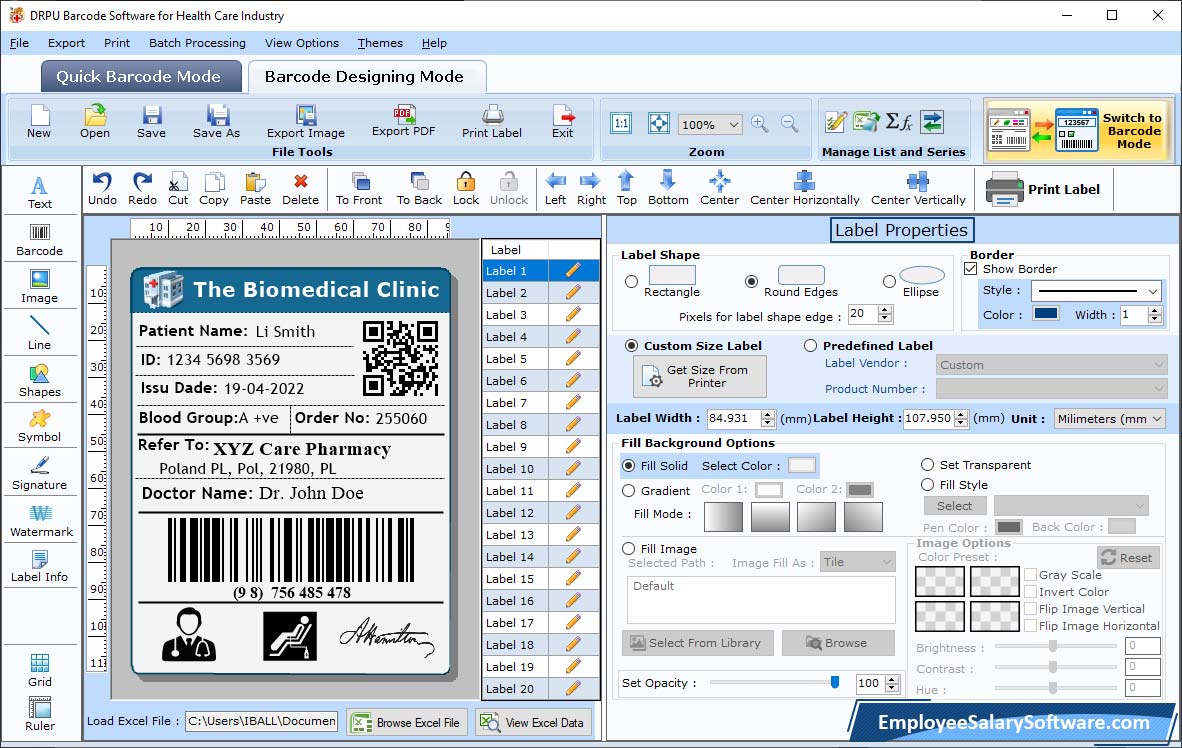Choose the Image tool in sidebar
Image resolution: width=1182 pixels, height=748 pixels.
pos(39,287)
